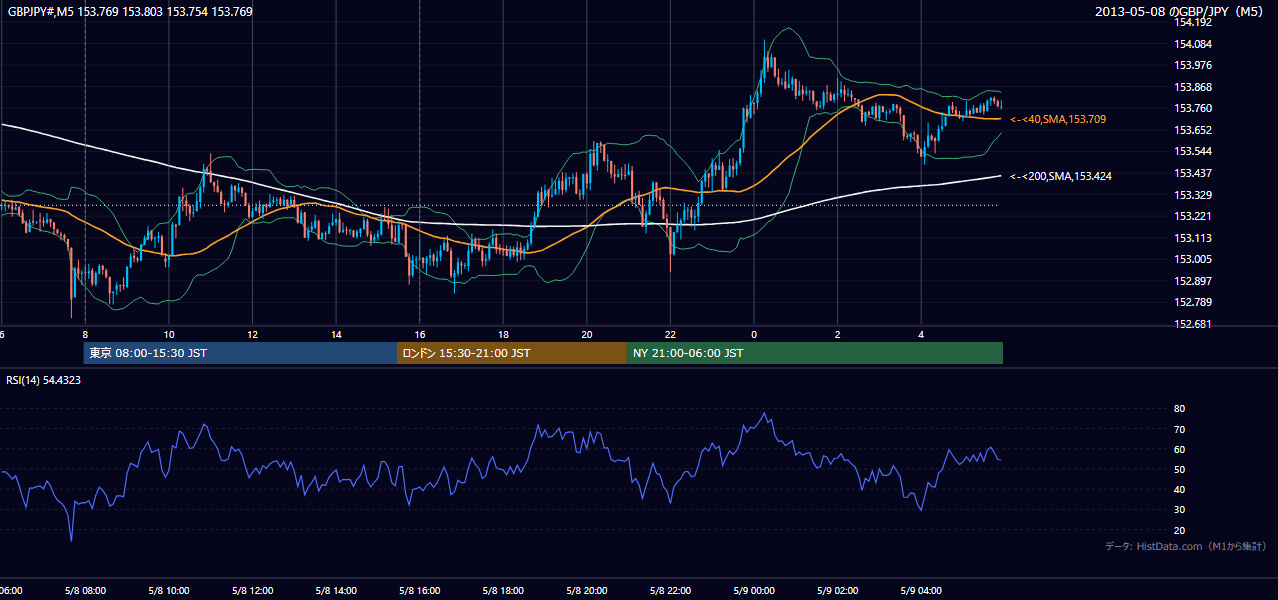Screen dimensions: 1278x600
Task: Click hour label 16 under the price chart
Action: (x=420, y=335)
